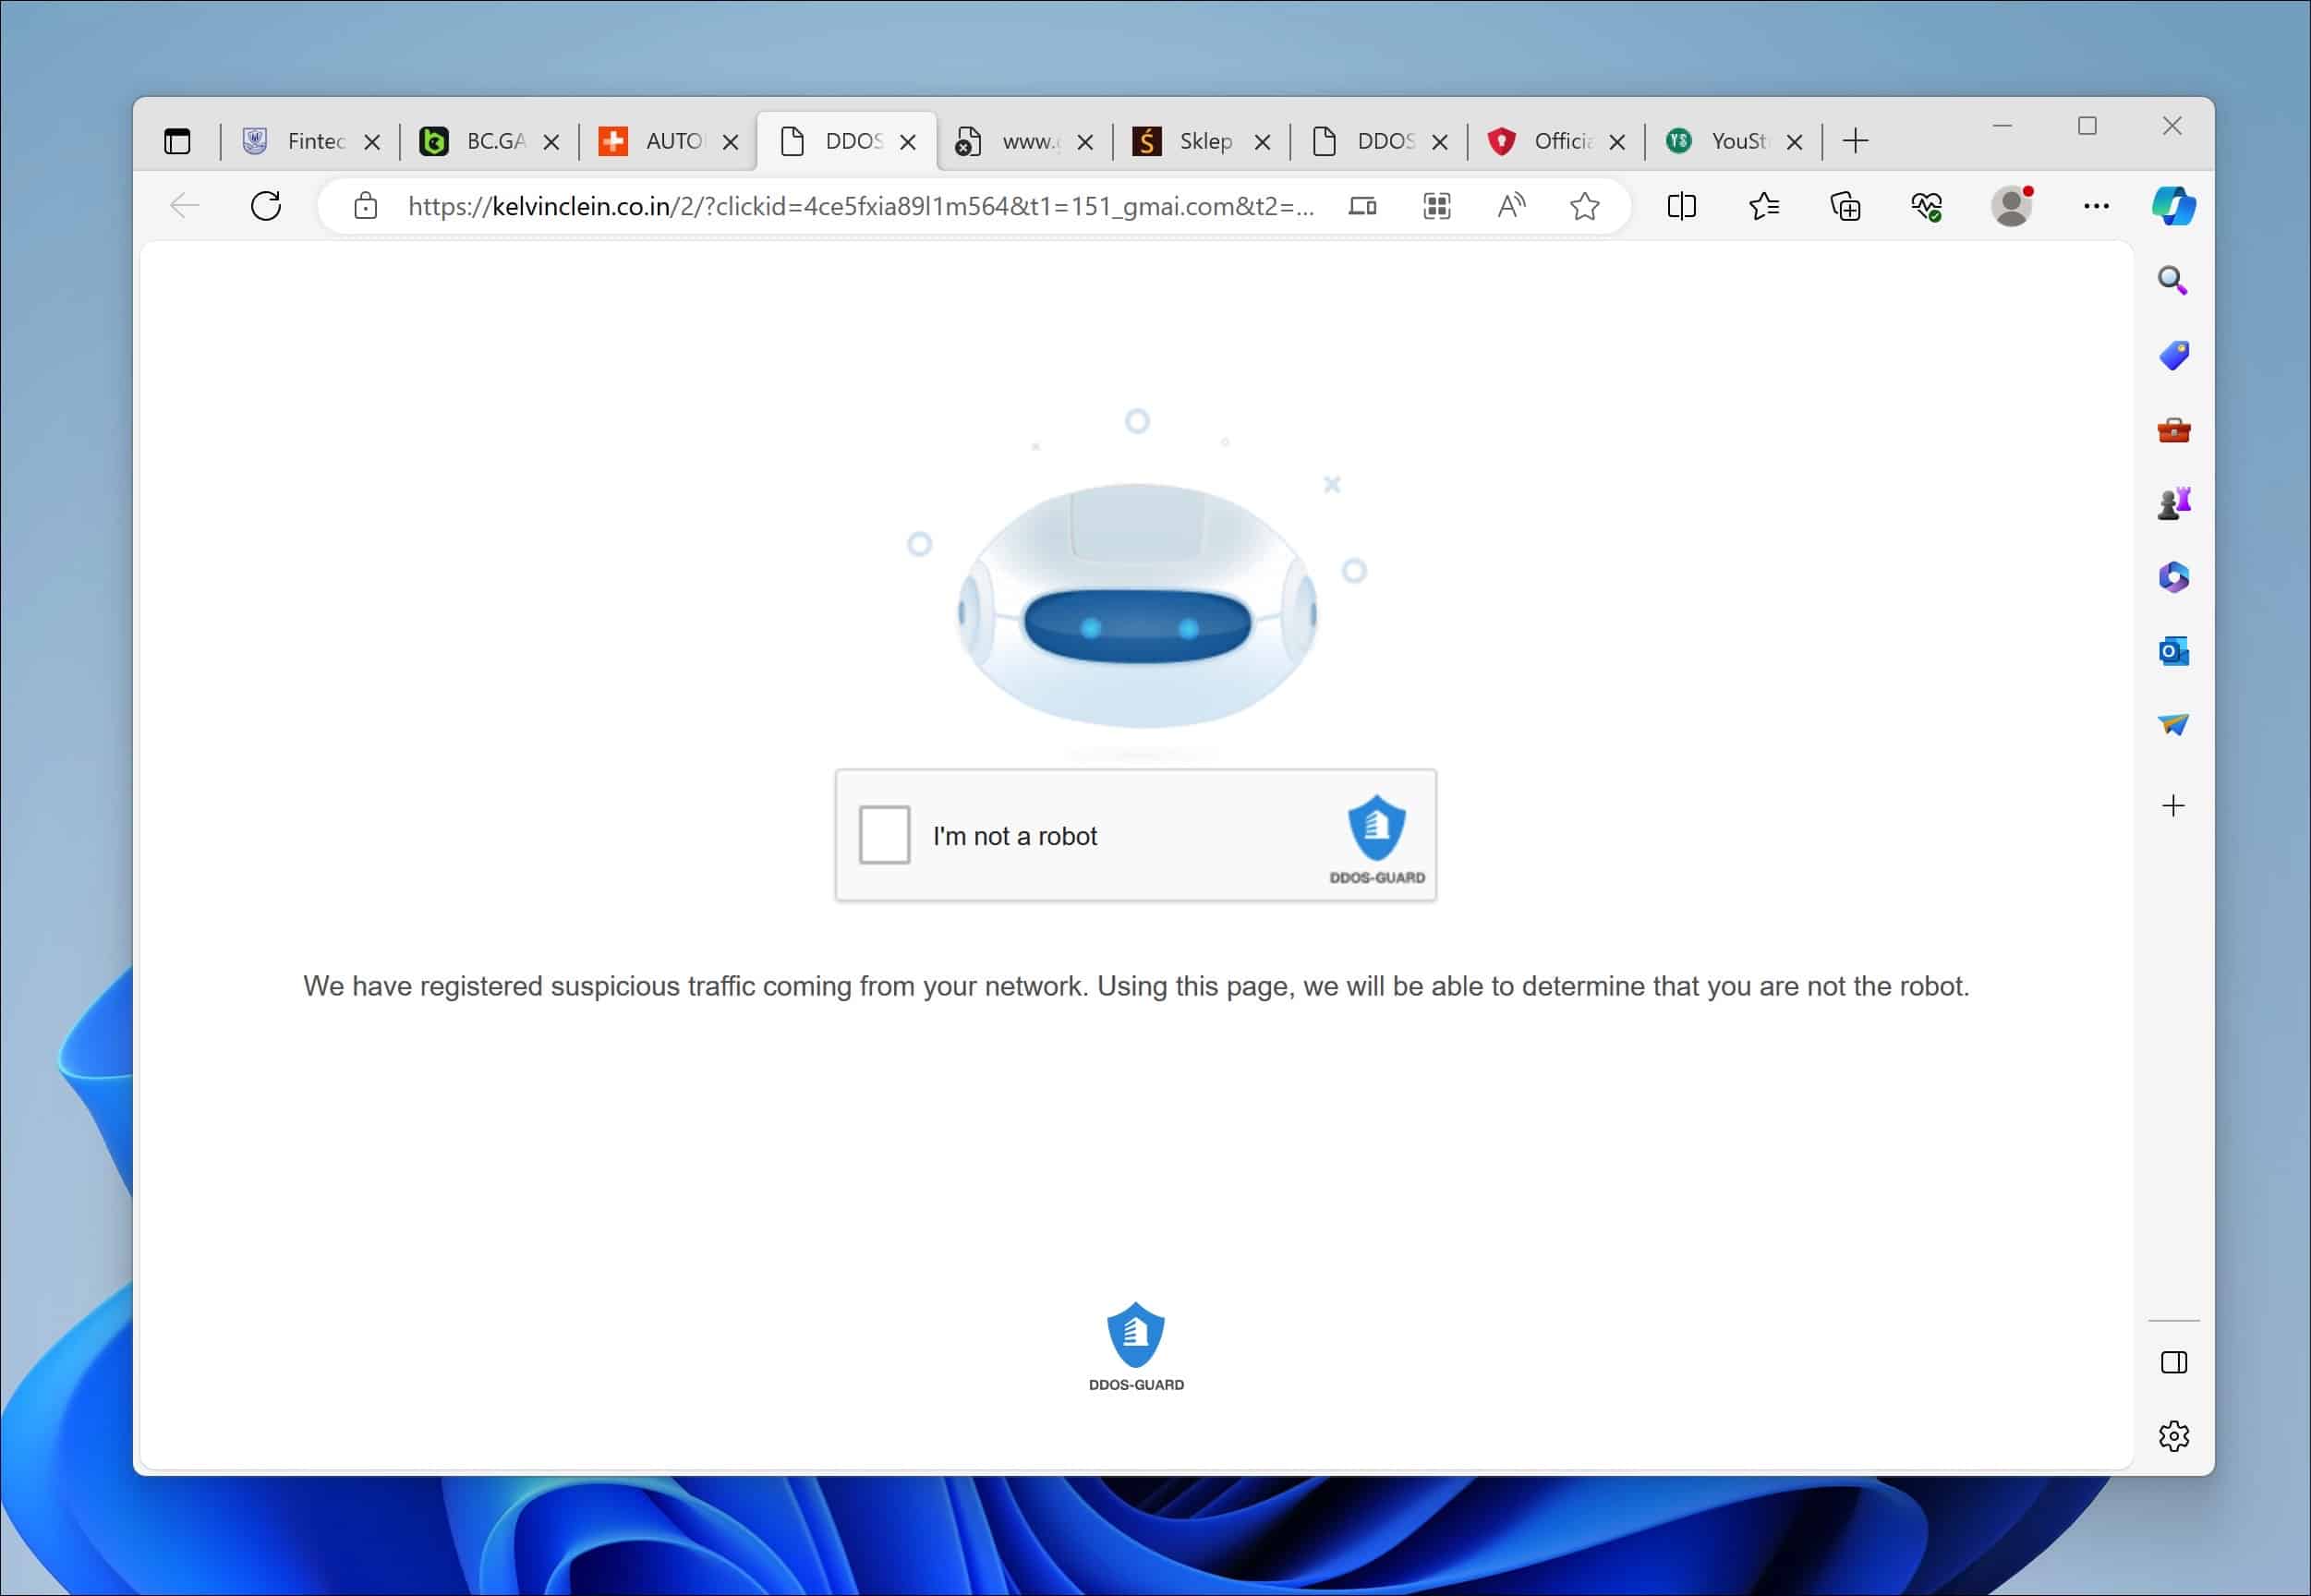Open the tab actions menu icon
2311x1596 pixels.
177,142
